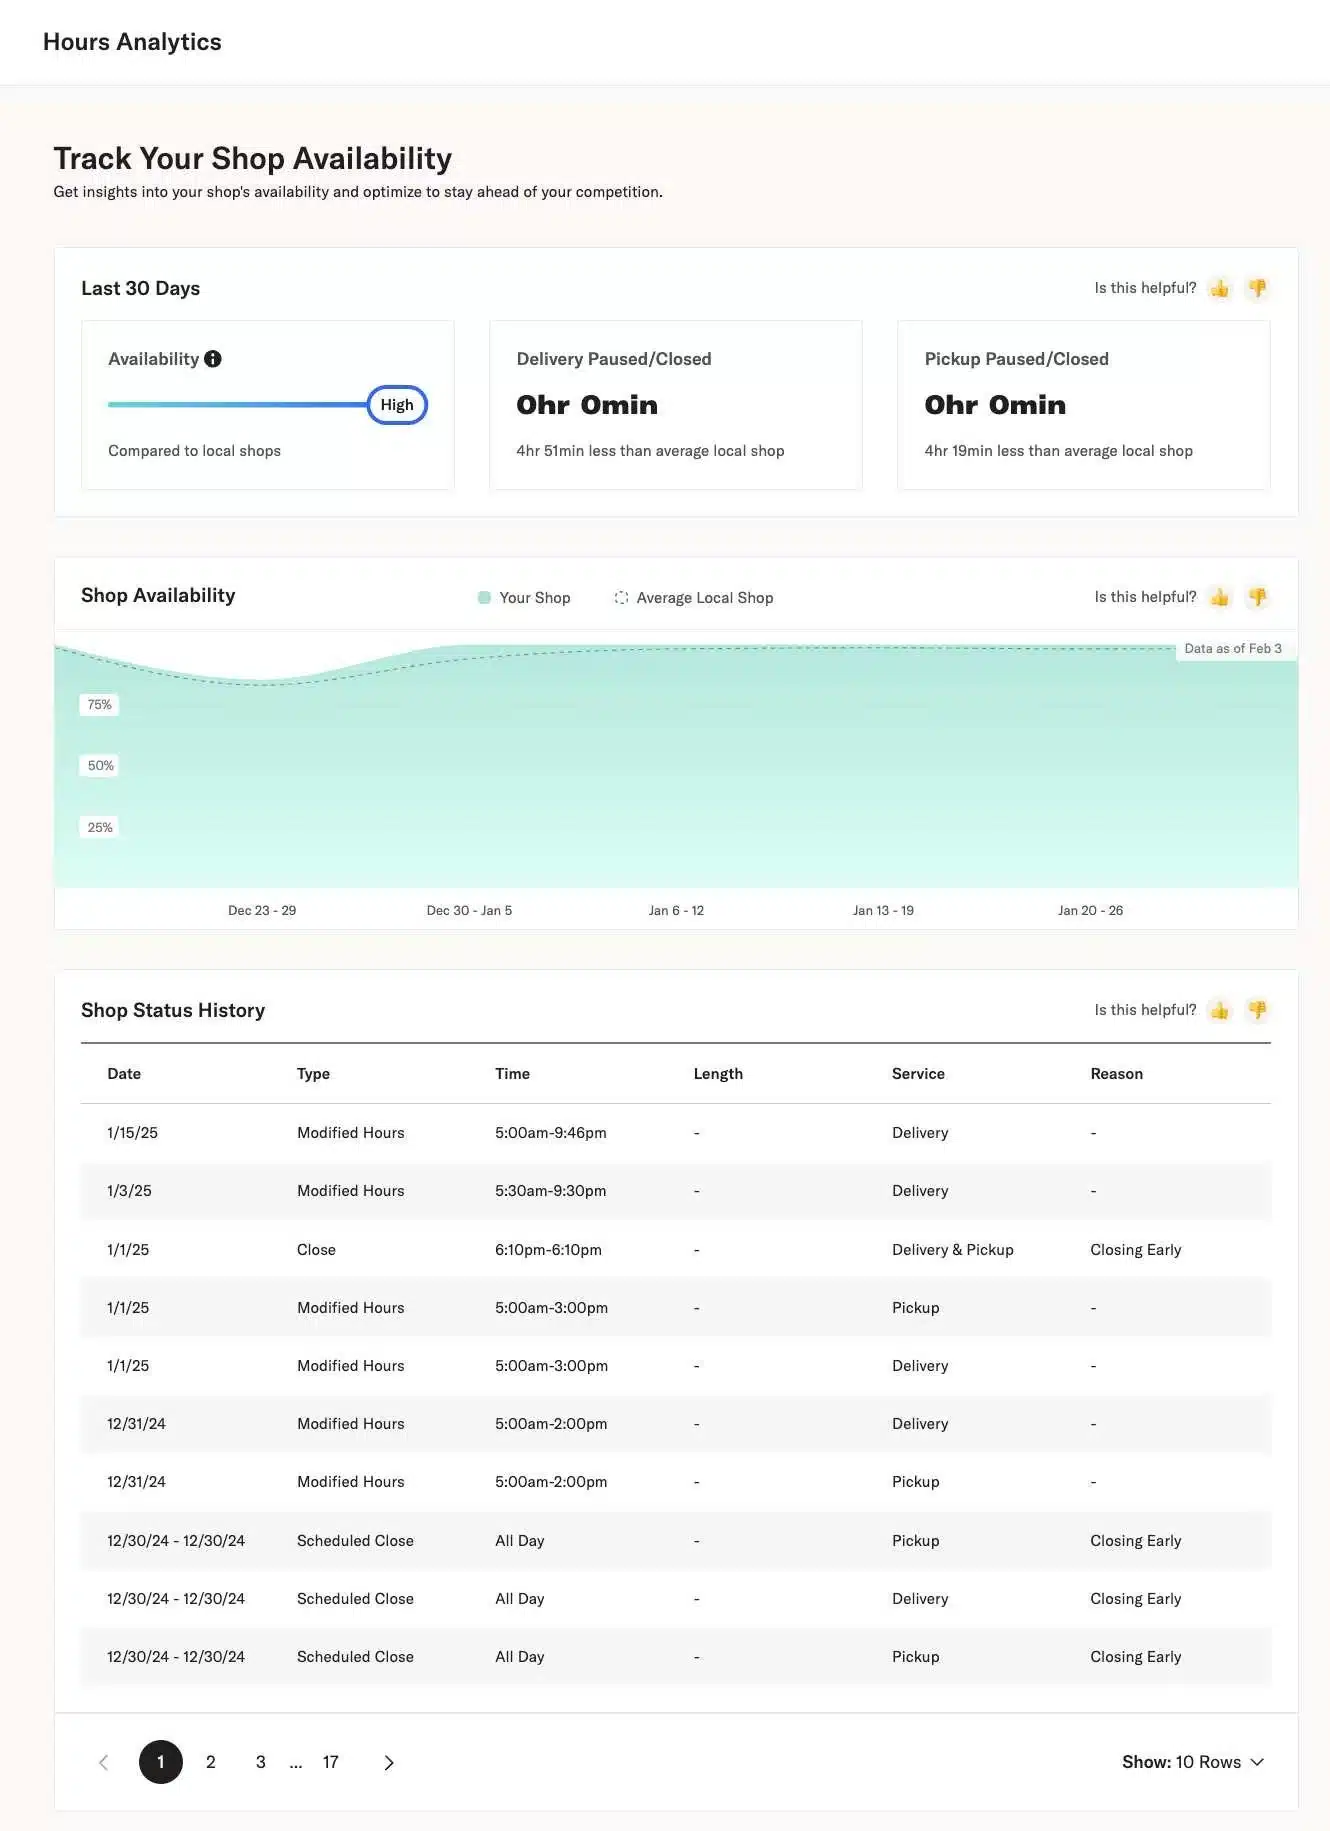The image size is (1330, 1831).
Task: Click the Jan 6 - 12 chart label
Action: pyautogui.click(x=676, y=911)
